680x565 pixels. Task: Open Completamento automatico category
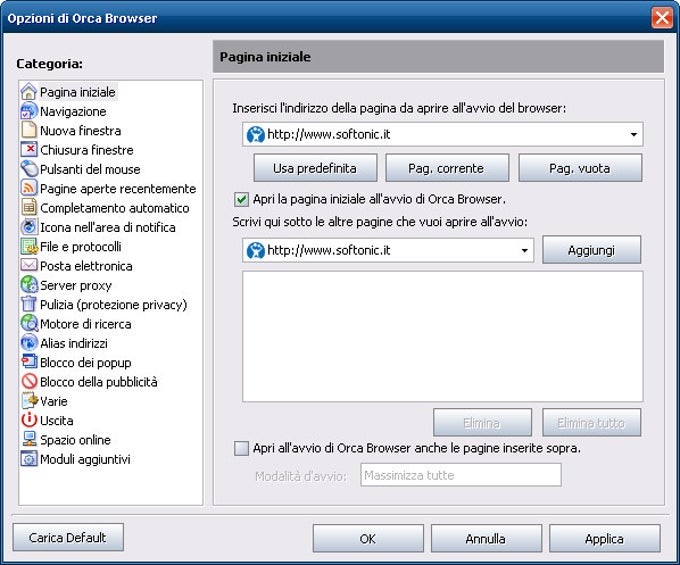coord(114,208)
